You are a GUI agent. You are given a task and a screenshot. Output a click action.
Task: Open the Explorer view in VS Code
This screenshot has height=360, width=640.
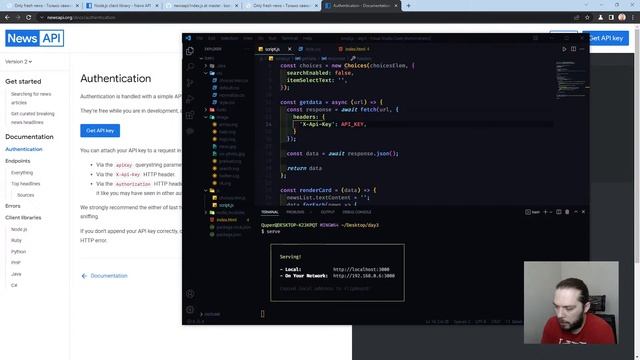190,51
